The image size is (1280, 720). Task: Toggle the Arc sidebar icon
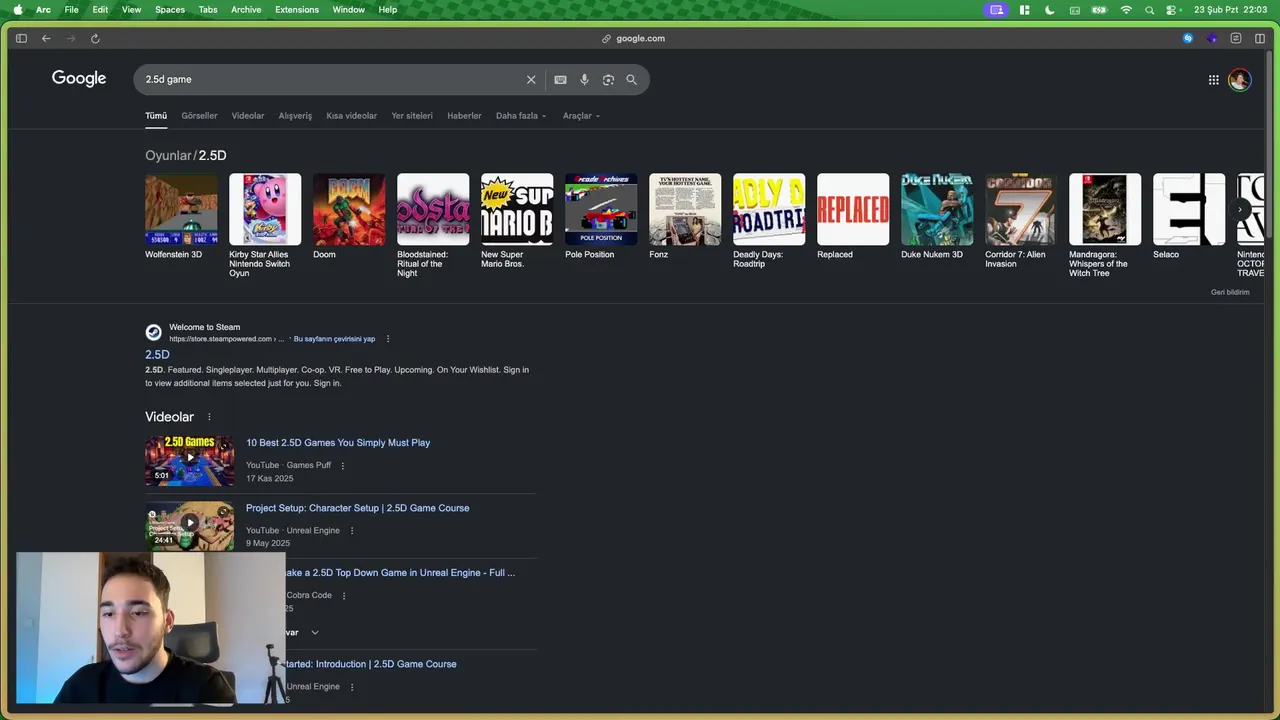pos(21,38)
